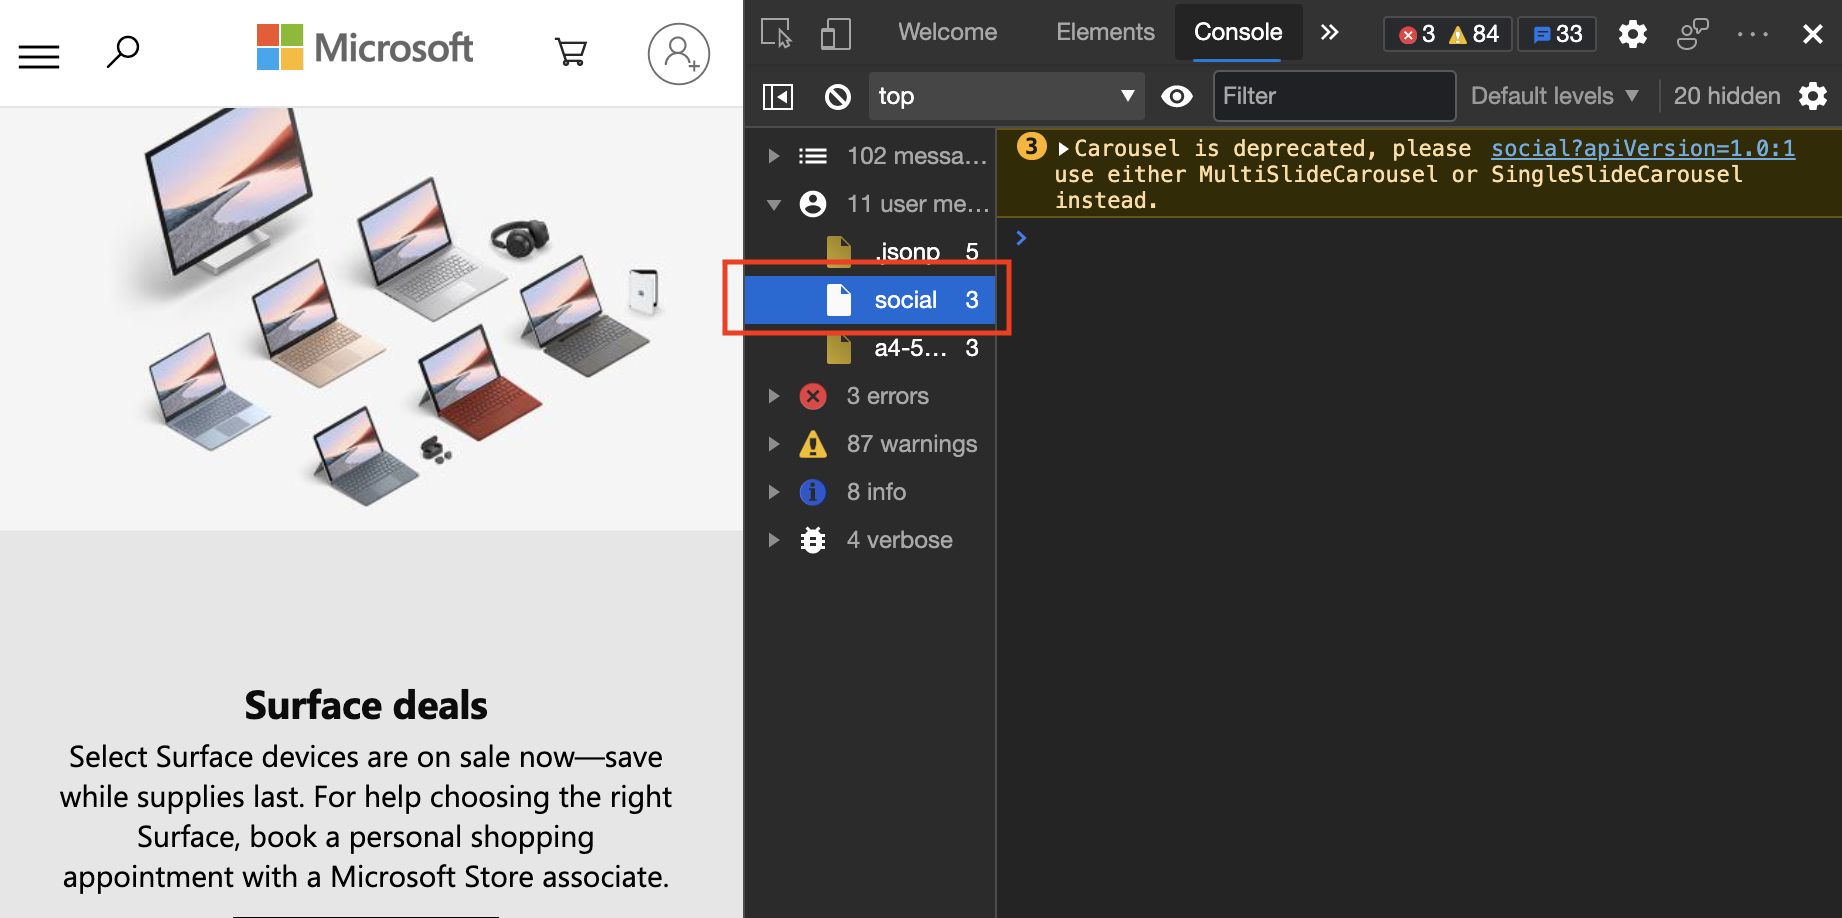
Task: Click the send feedback icon
Action: pos(1692,34)
